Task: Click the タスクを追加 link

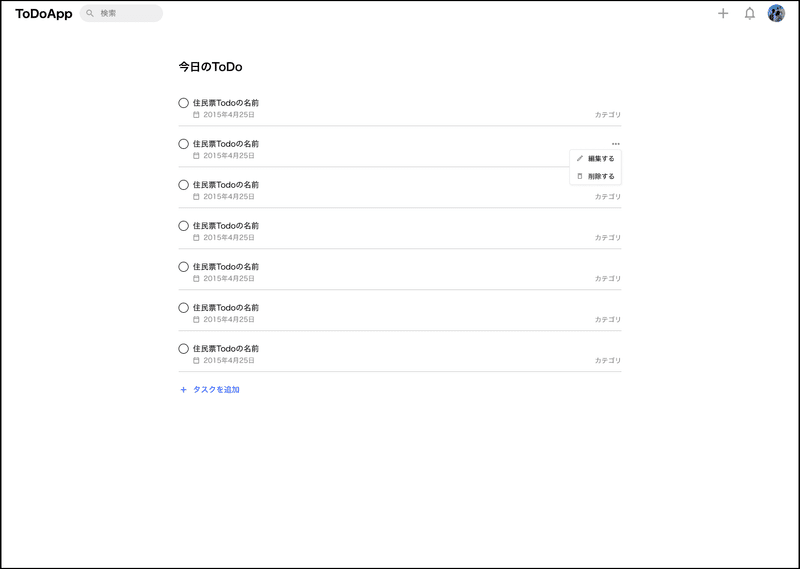Action: (216, 390)
